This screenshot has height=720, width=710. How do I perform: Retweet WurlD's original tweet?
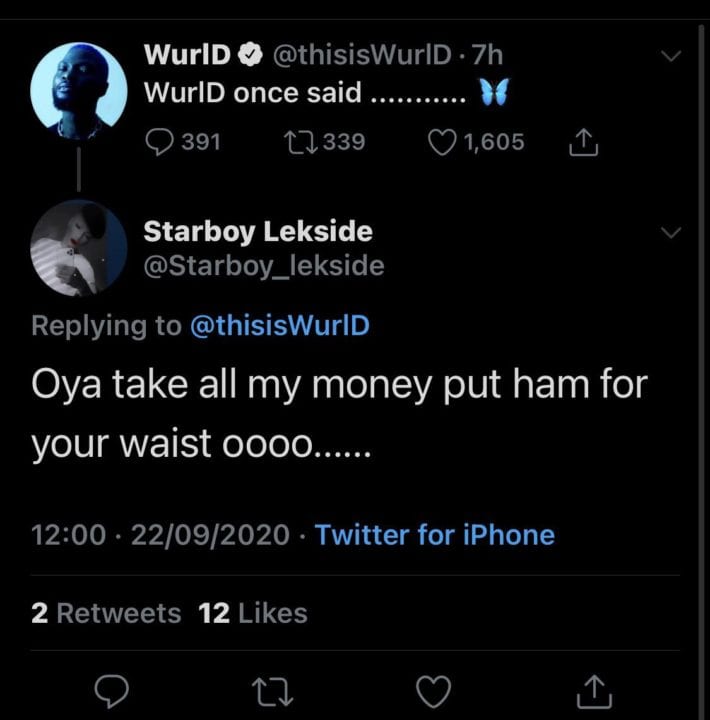tap(303, 142)
